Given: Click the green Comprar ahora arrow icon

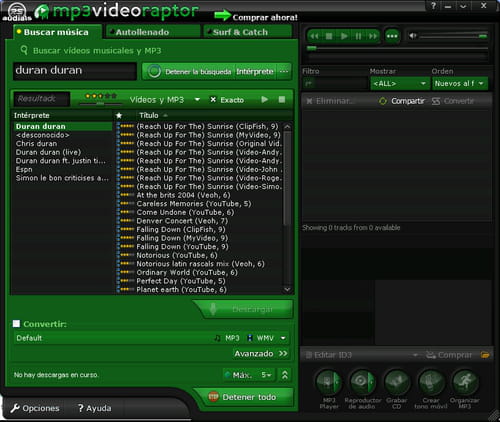Looking at the screenshot, I should click(x=222, y=15).
